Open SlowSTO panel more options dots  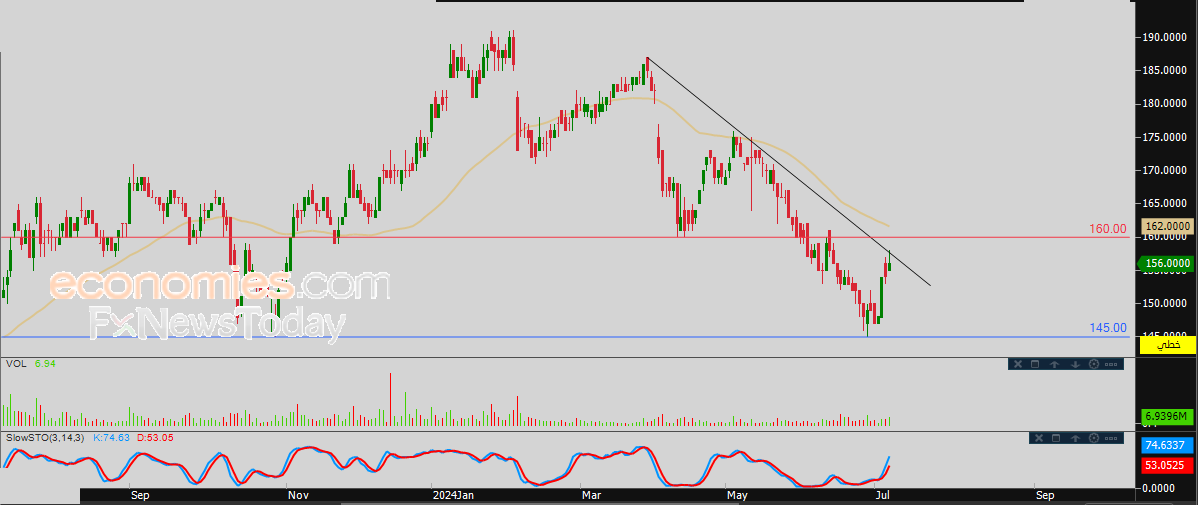pos(1112,438)
